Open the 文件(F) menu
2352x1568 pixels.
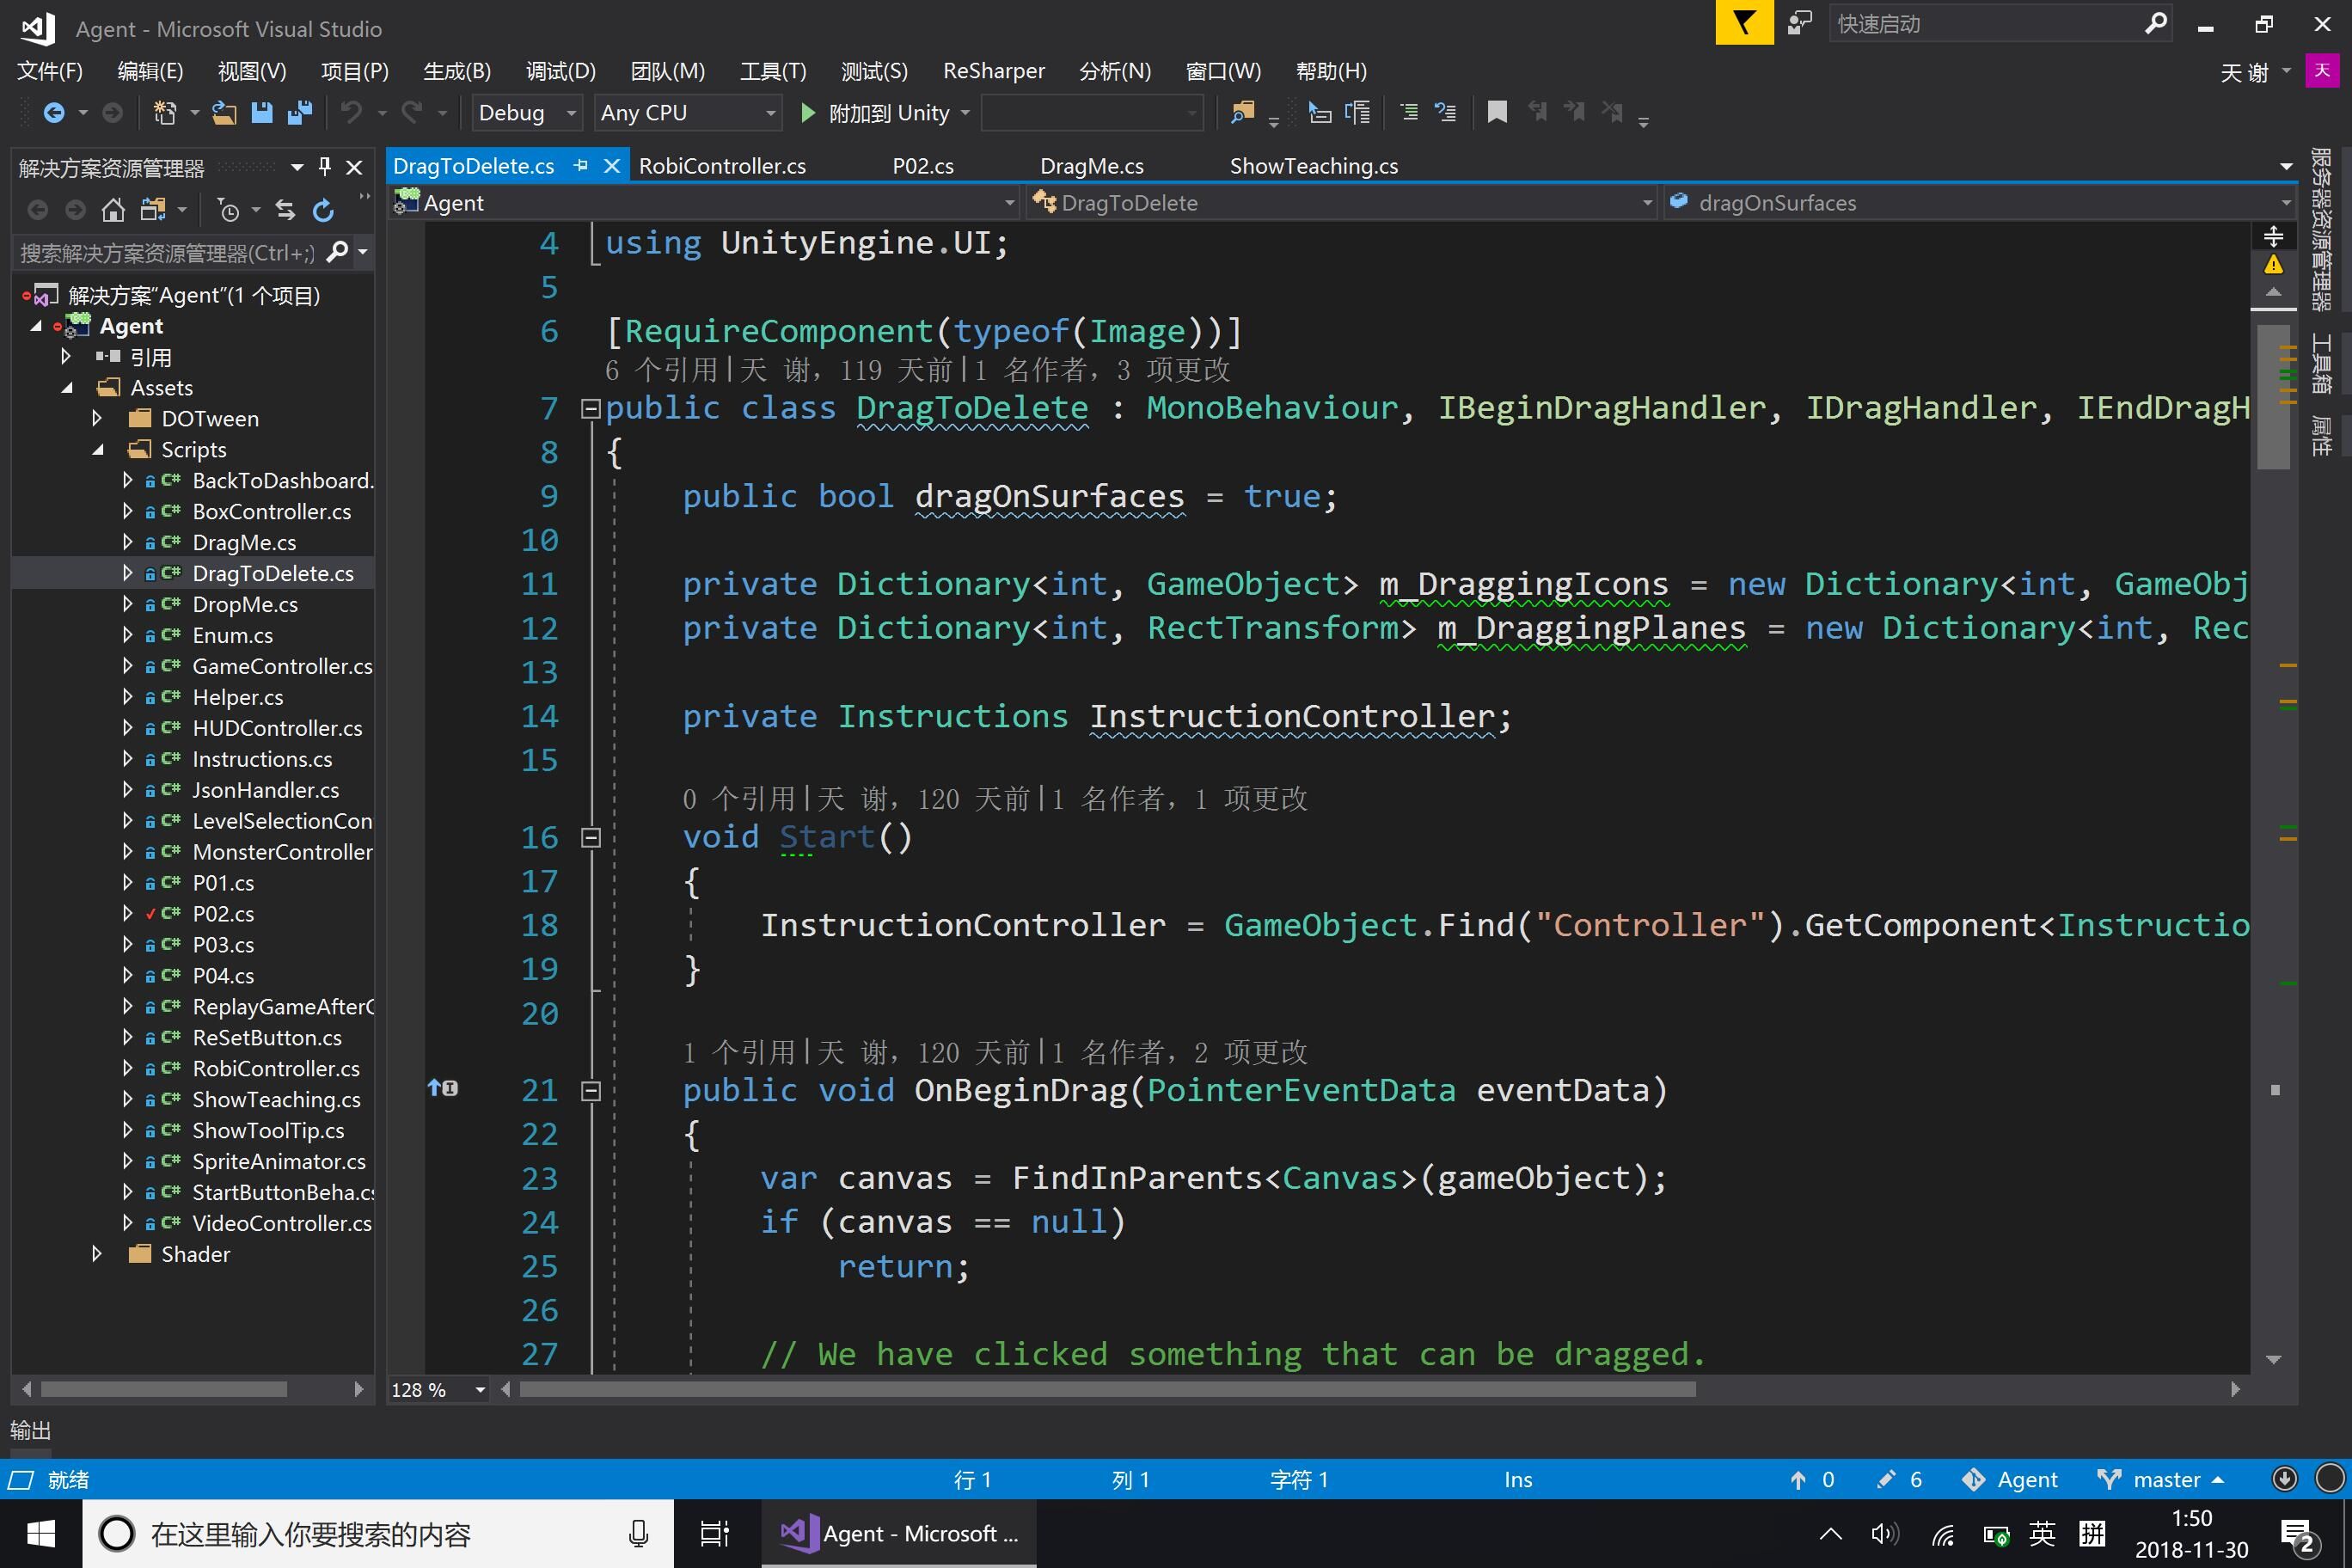click(50, 71)
